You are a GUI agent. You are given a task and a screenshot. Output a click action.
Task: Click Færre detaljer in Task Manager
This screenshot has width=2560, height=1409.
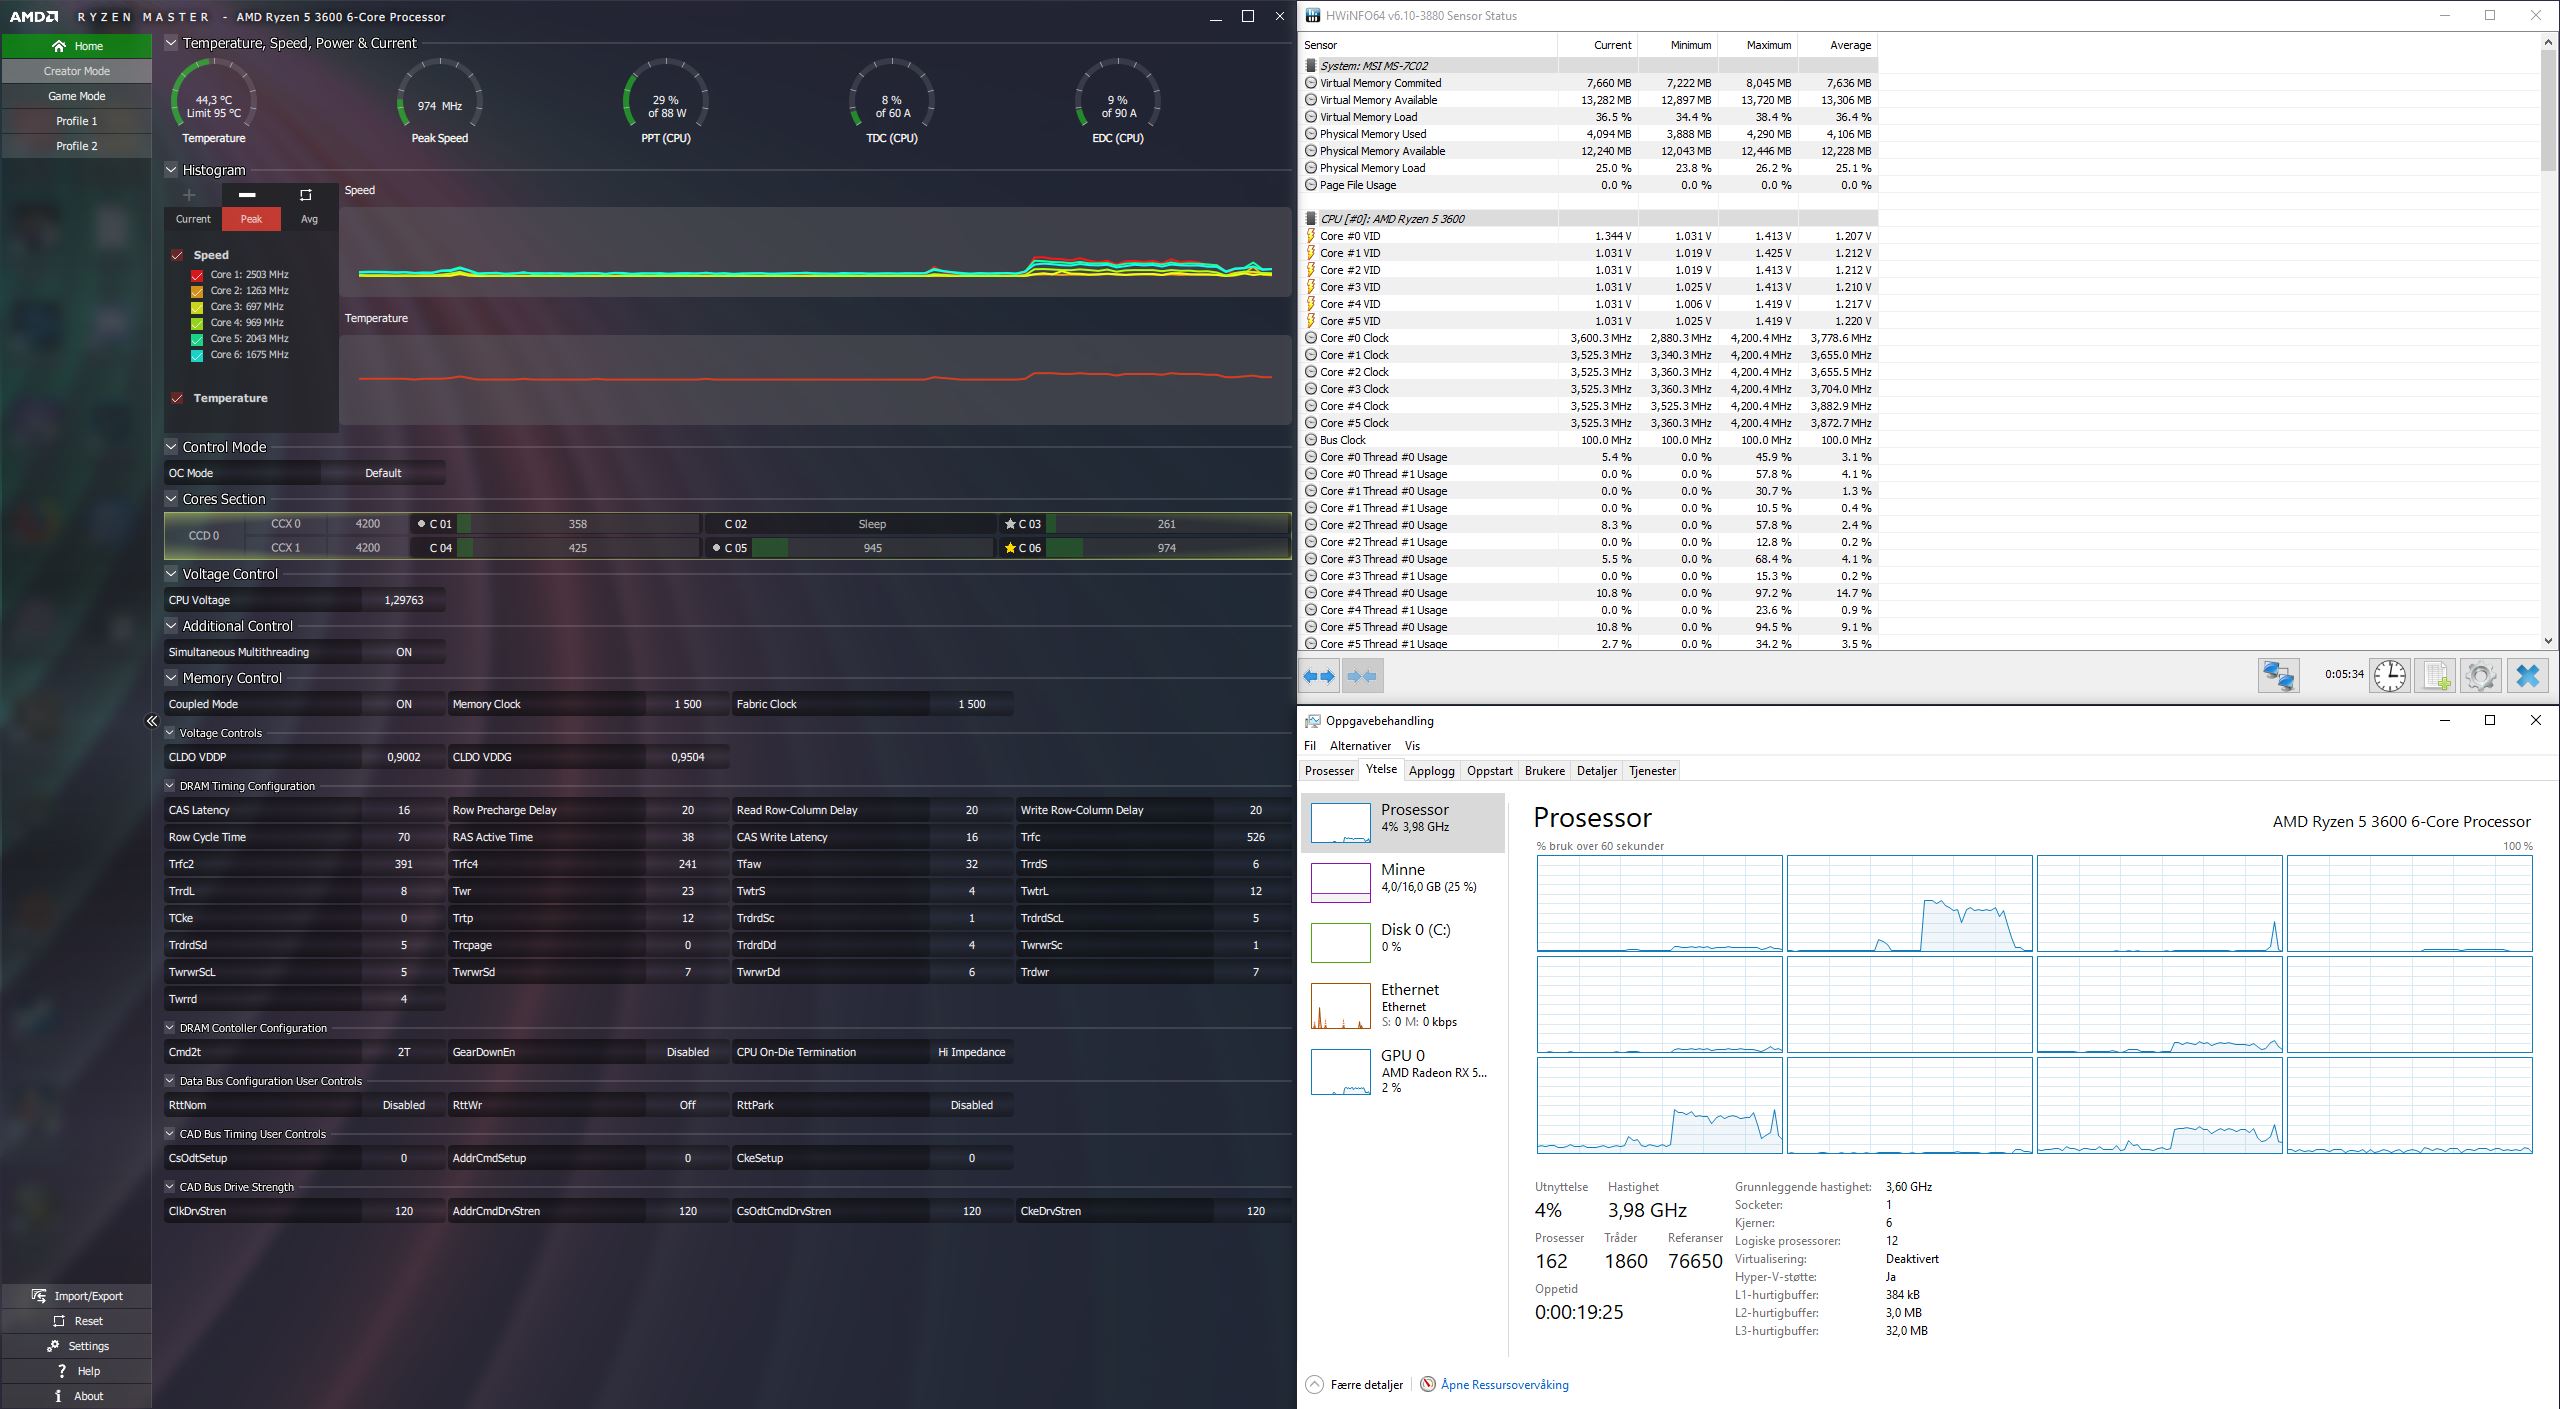click(x=1354, y=1385)
